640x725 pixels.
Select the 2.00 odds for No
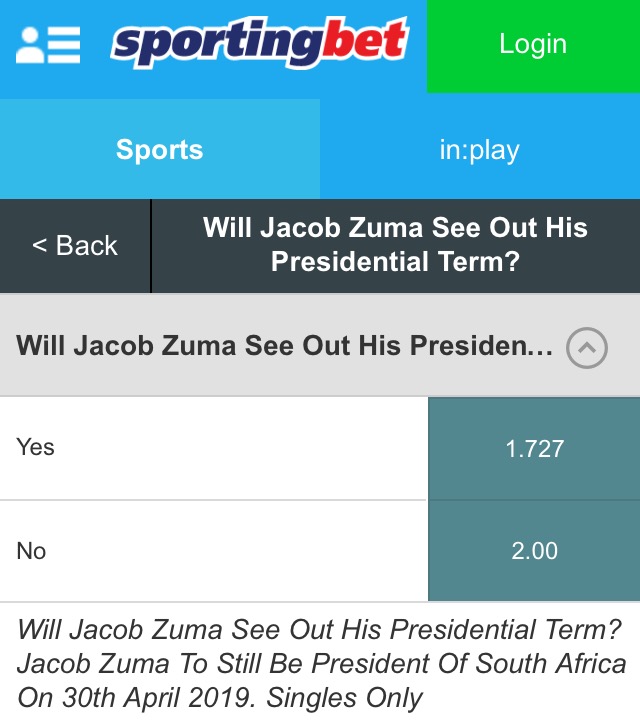(x=534, y=551)
